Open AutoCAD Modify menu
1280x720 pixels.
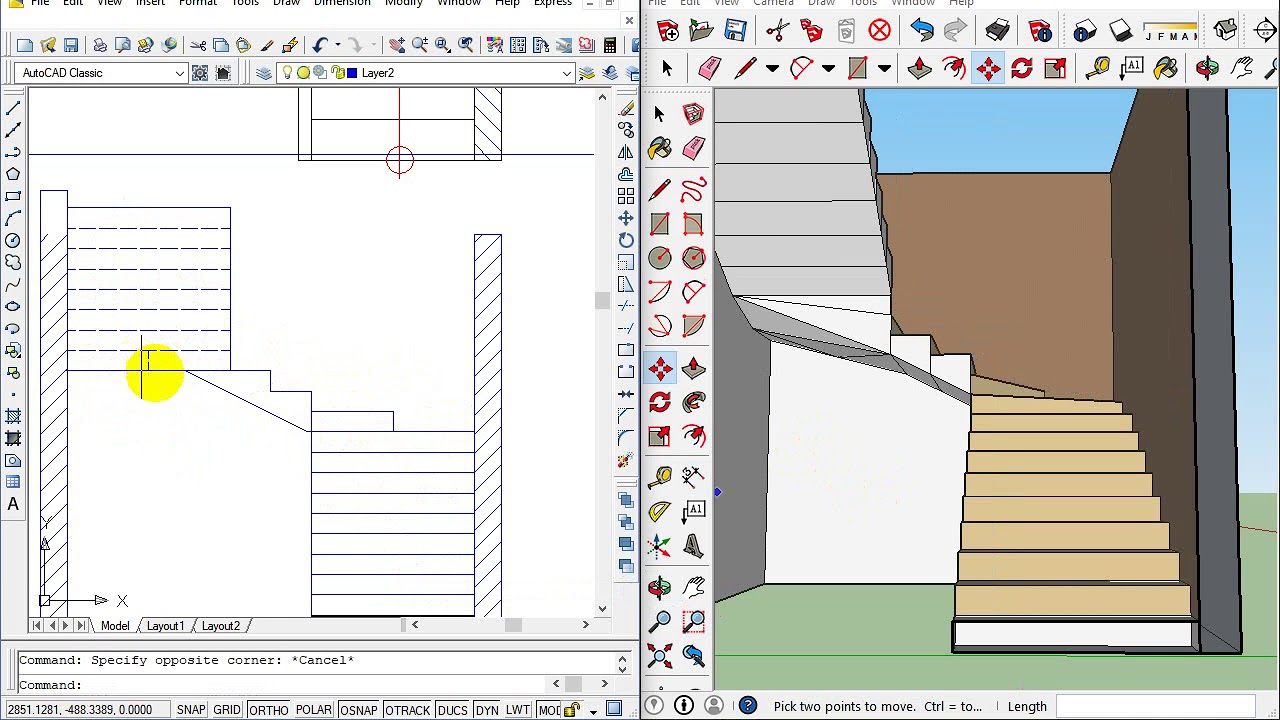coord(404,3)
